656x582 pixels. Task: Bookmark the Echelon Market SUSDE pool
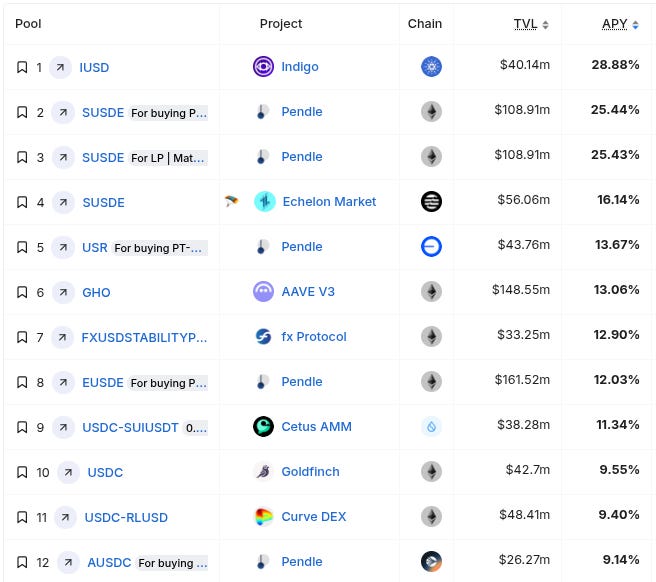coord(22,203)
